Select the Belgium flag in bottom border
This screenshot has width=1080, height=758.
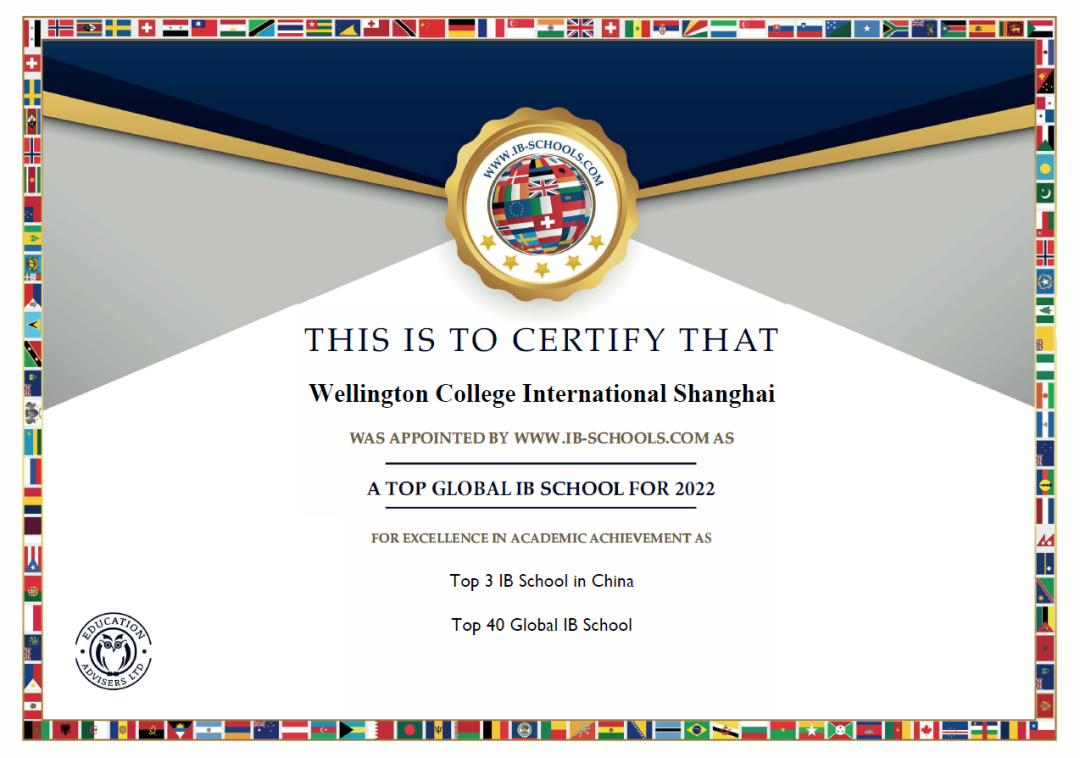[x=496, y=730]
